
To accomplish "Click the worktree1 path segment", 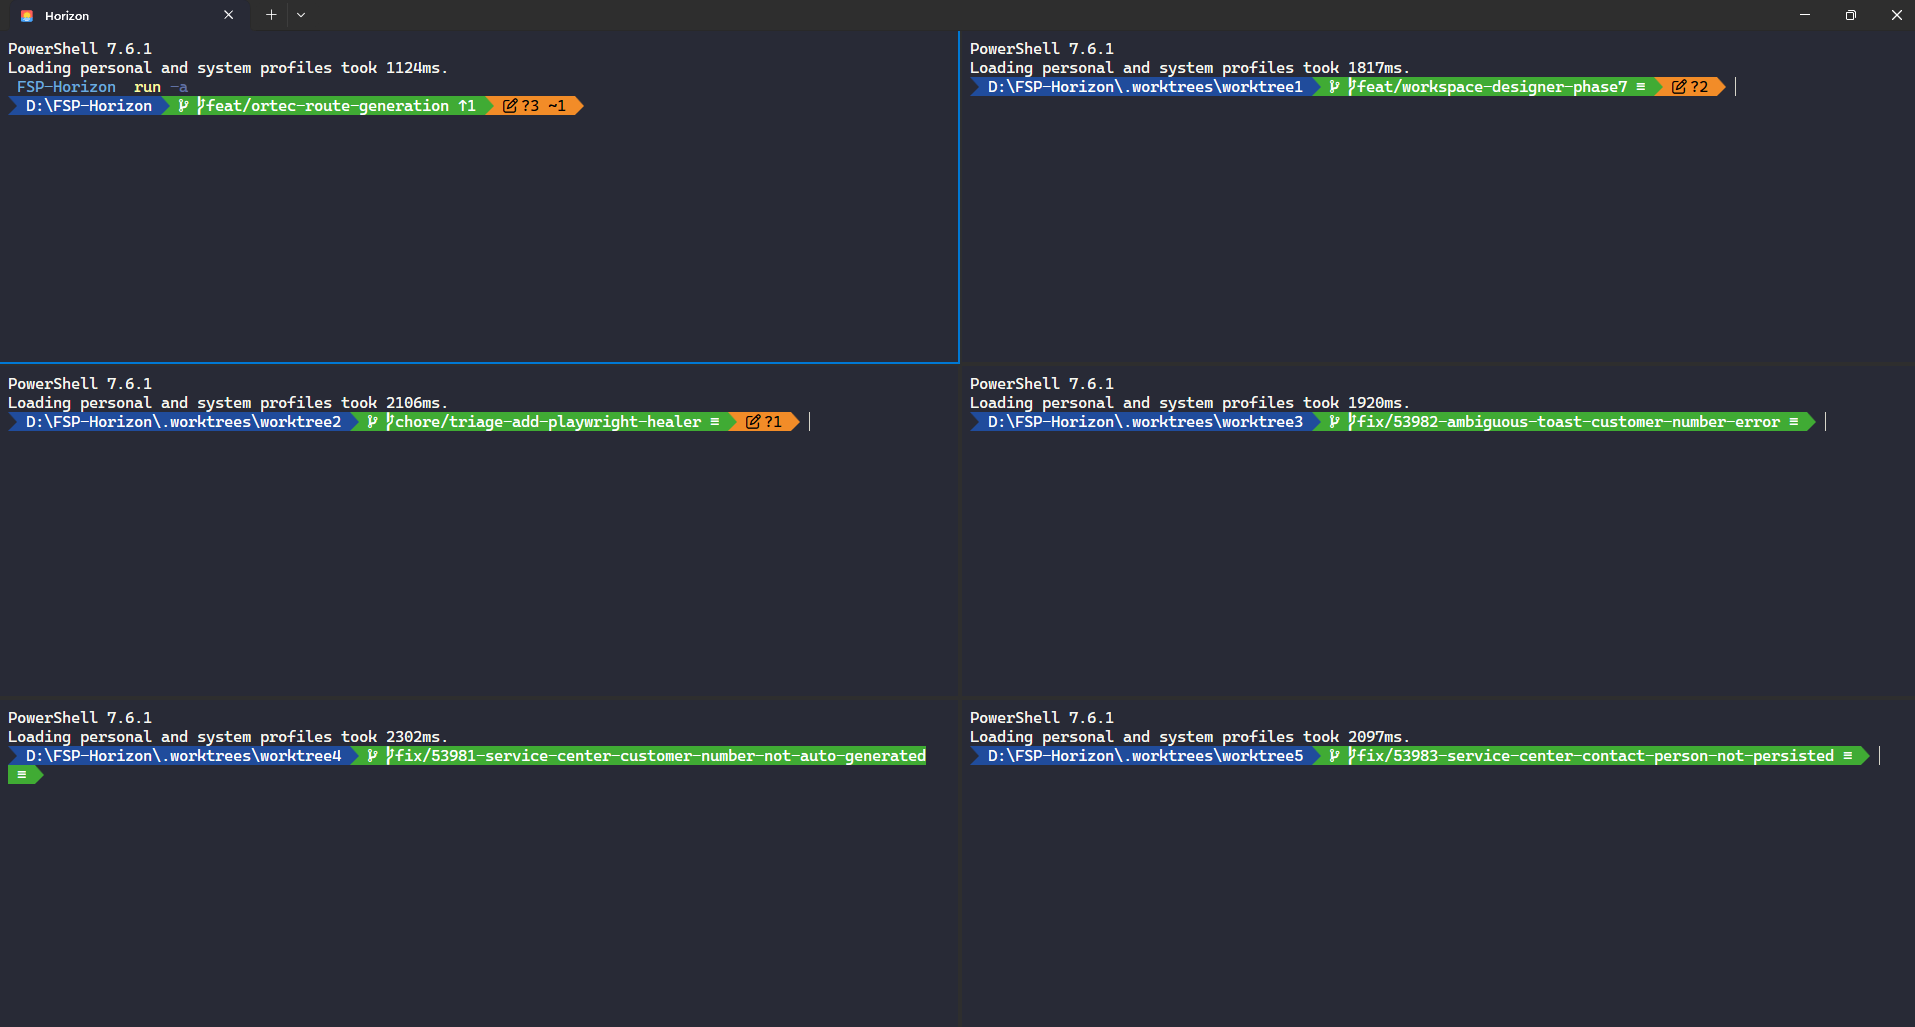I will [x=1145, y=87].
